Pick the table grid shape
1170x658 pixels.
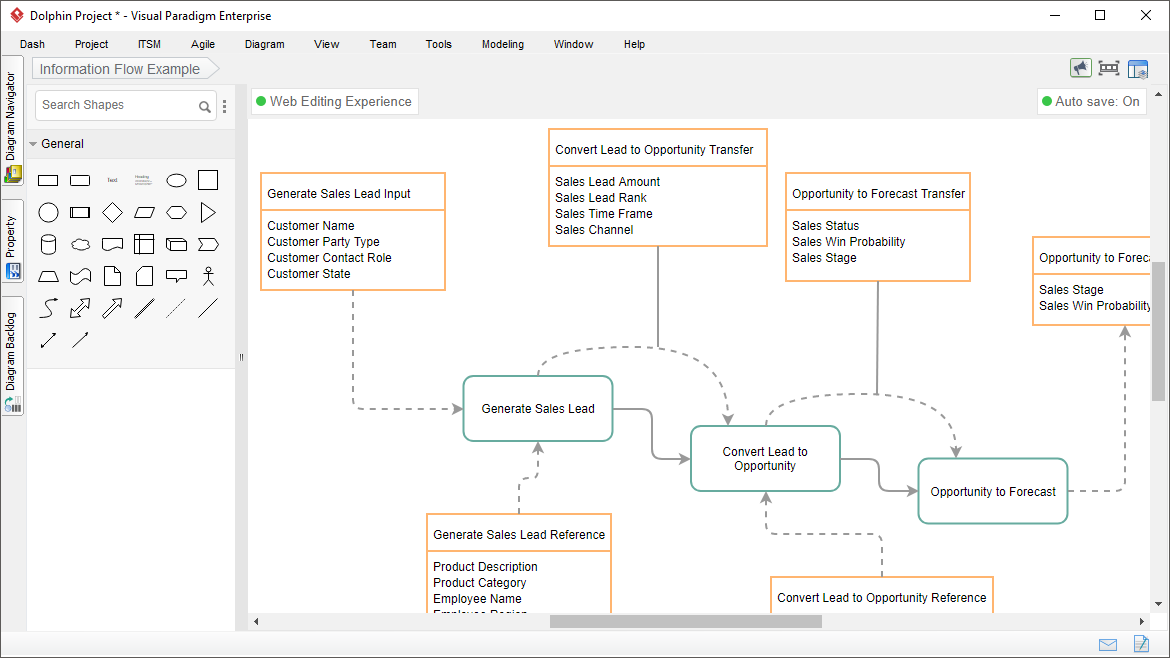pyautogui.click(x=144, y=245)
